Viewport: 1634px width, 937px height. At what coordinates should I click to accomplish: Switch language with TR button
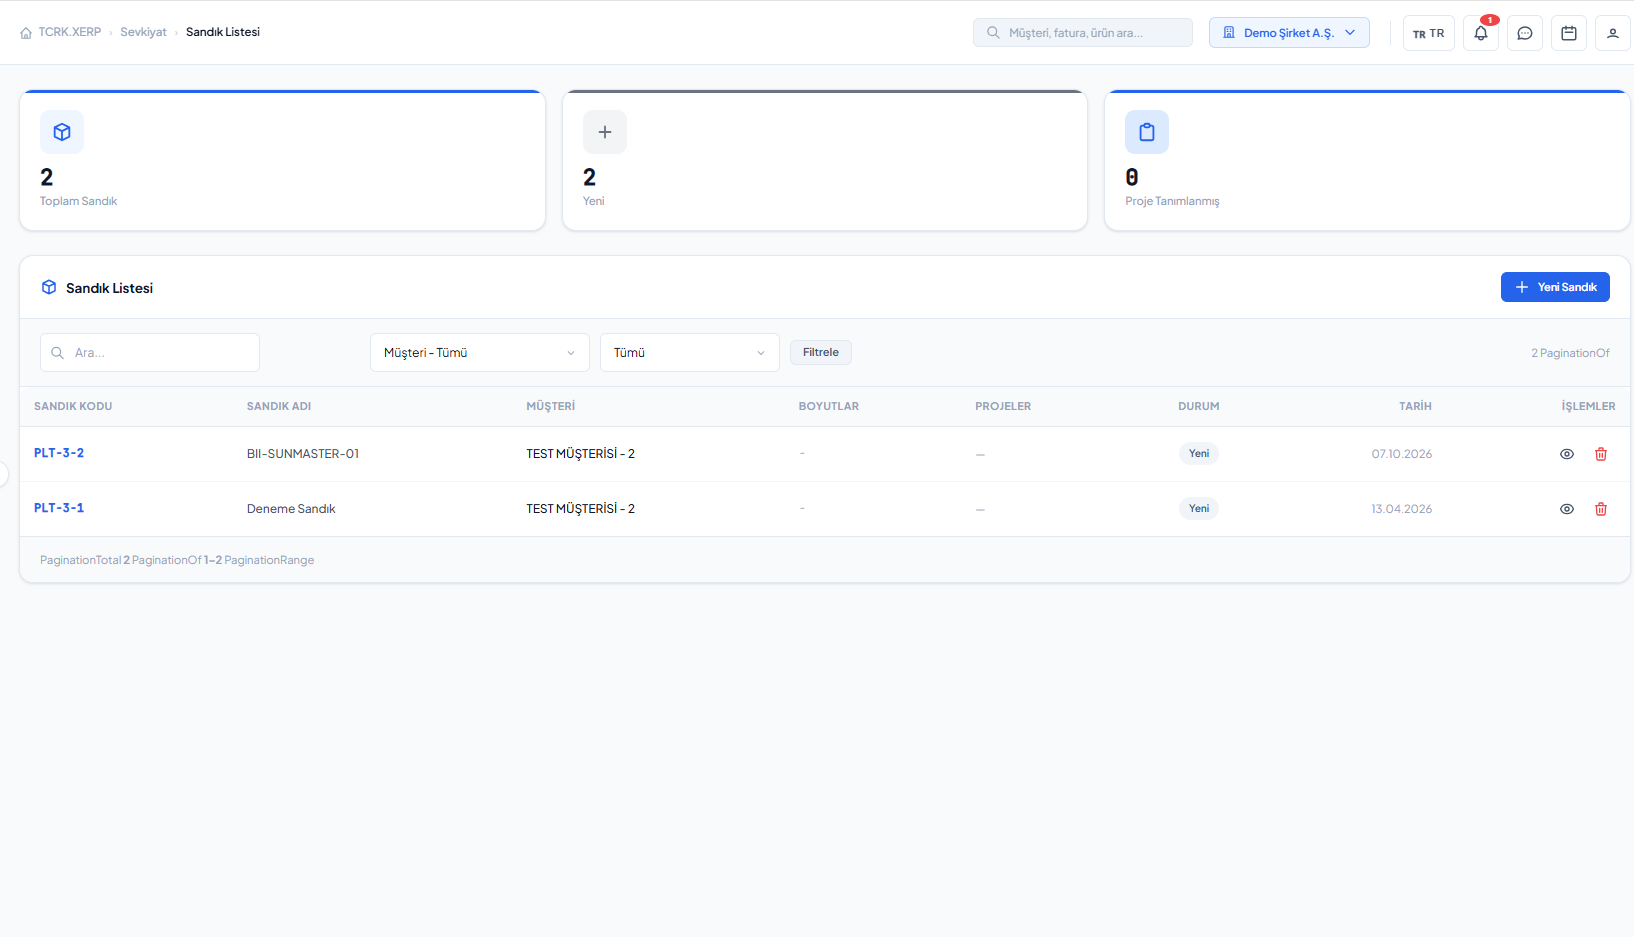(1429, 33)
